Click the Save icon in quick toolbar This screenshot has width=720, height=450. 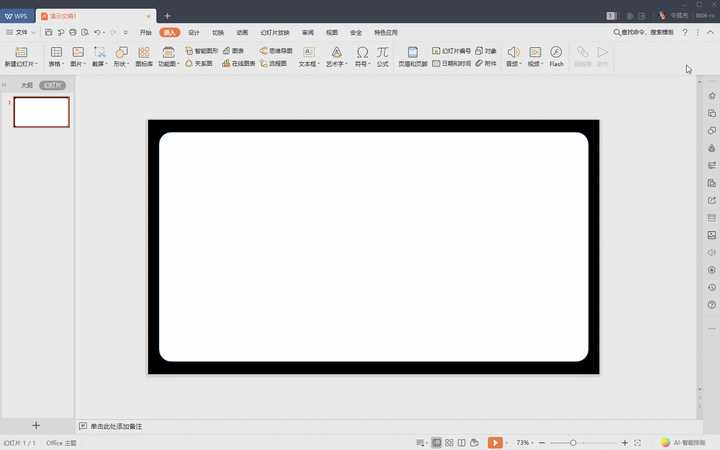click(49, 32)
